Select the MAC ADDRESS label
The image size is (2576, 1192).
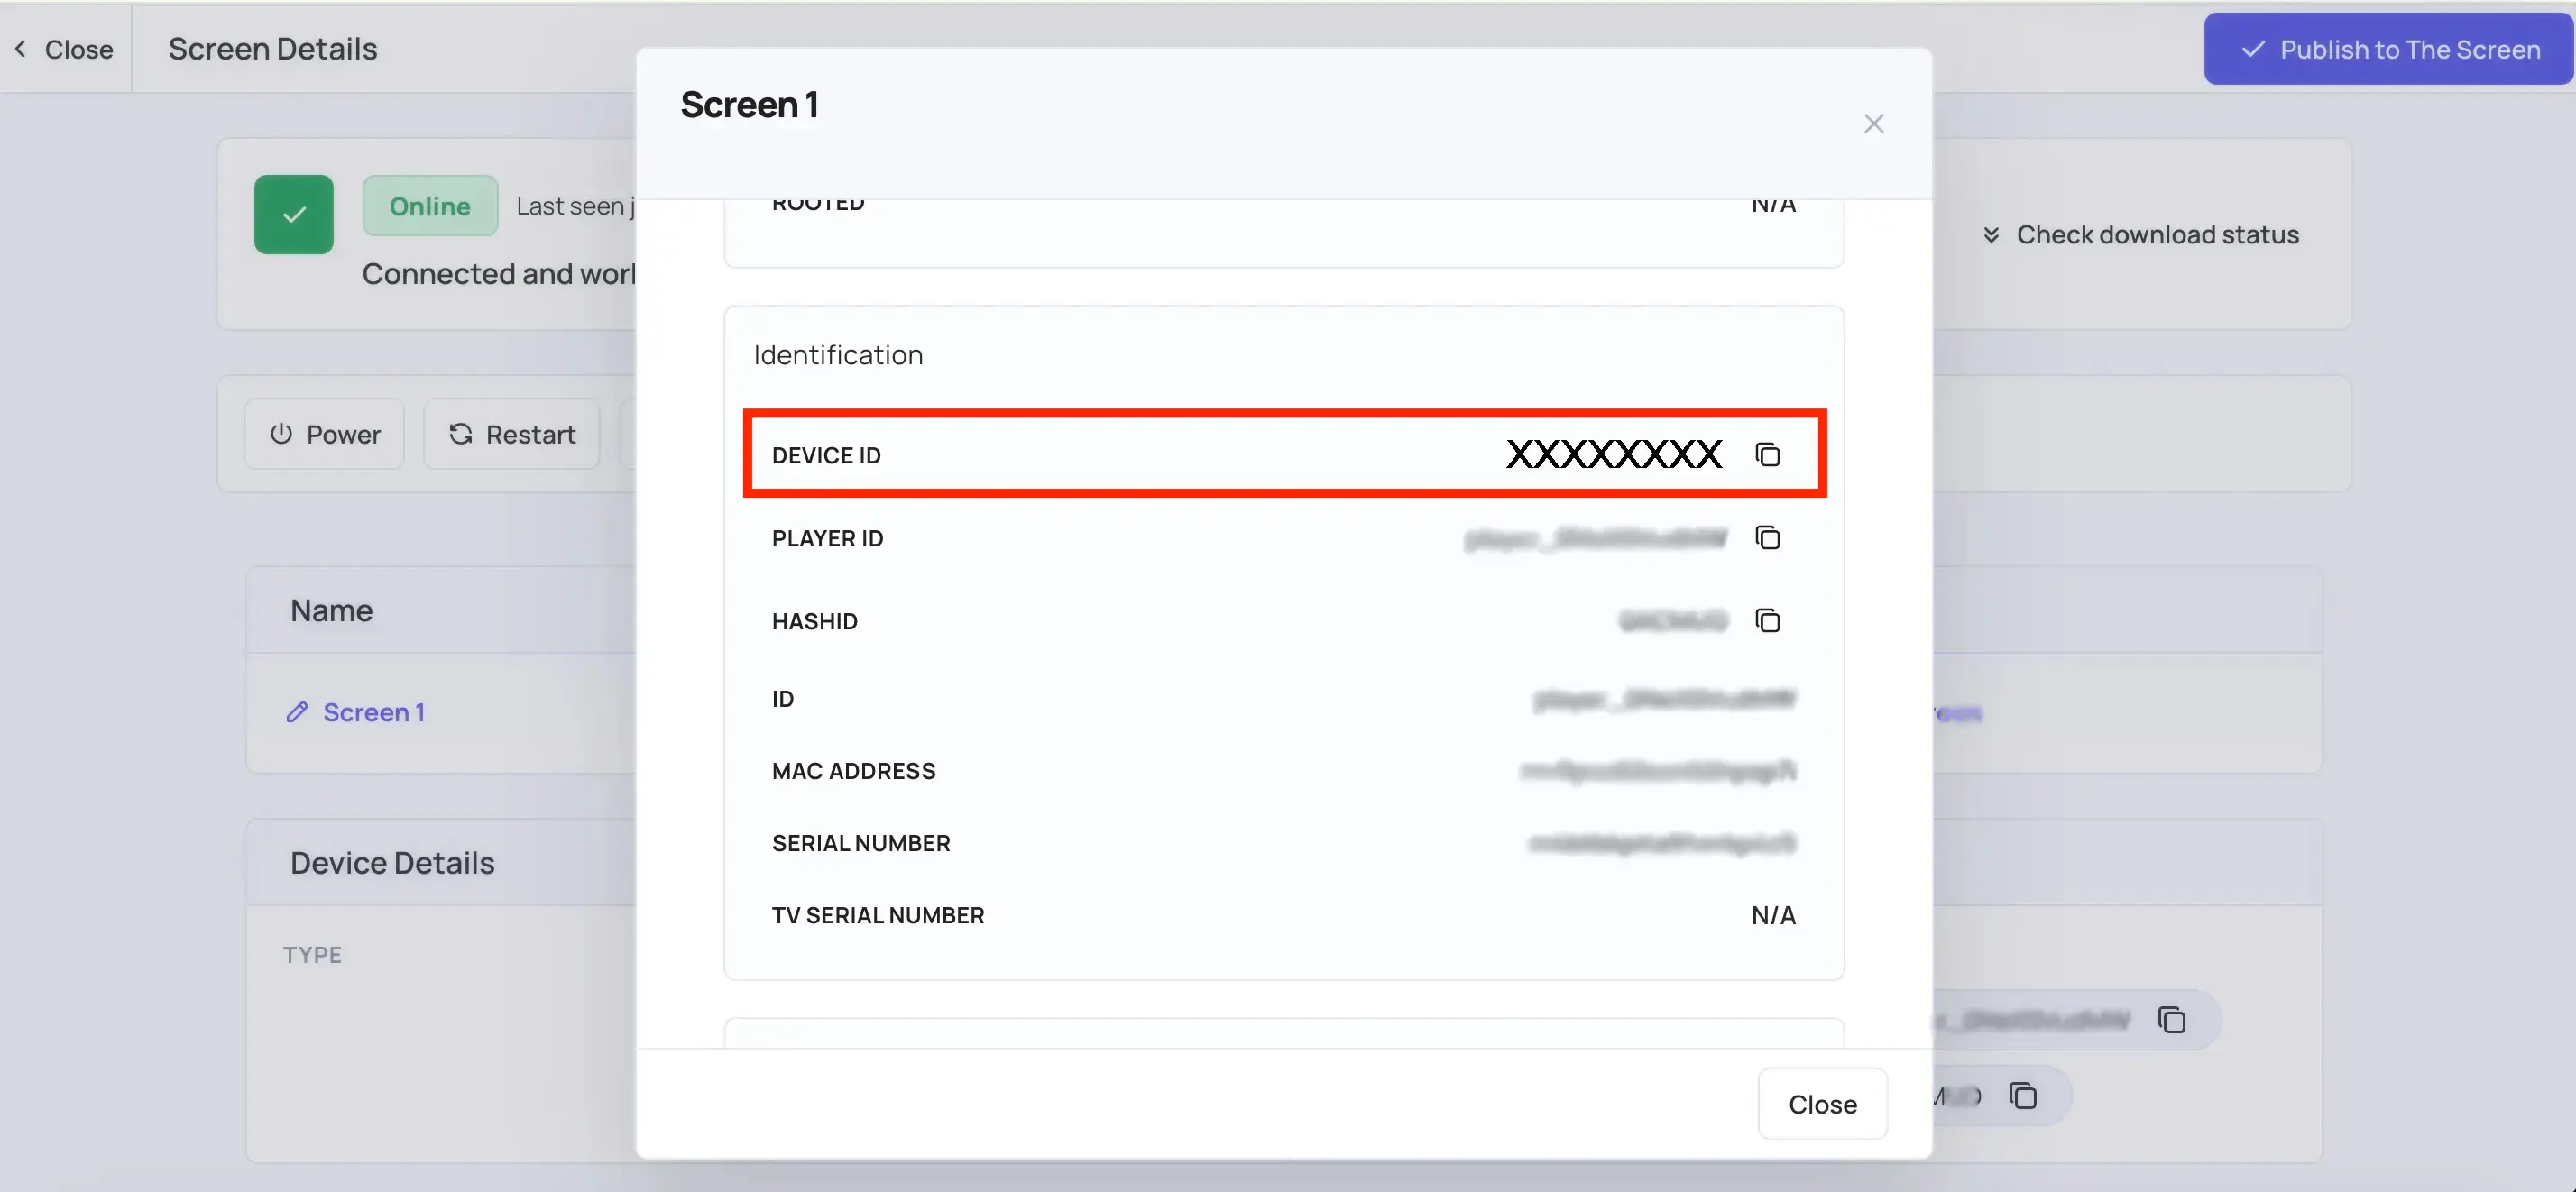pos(854,771)
